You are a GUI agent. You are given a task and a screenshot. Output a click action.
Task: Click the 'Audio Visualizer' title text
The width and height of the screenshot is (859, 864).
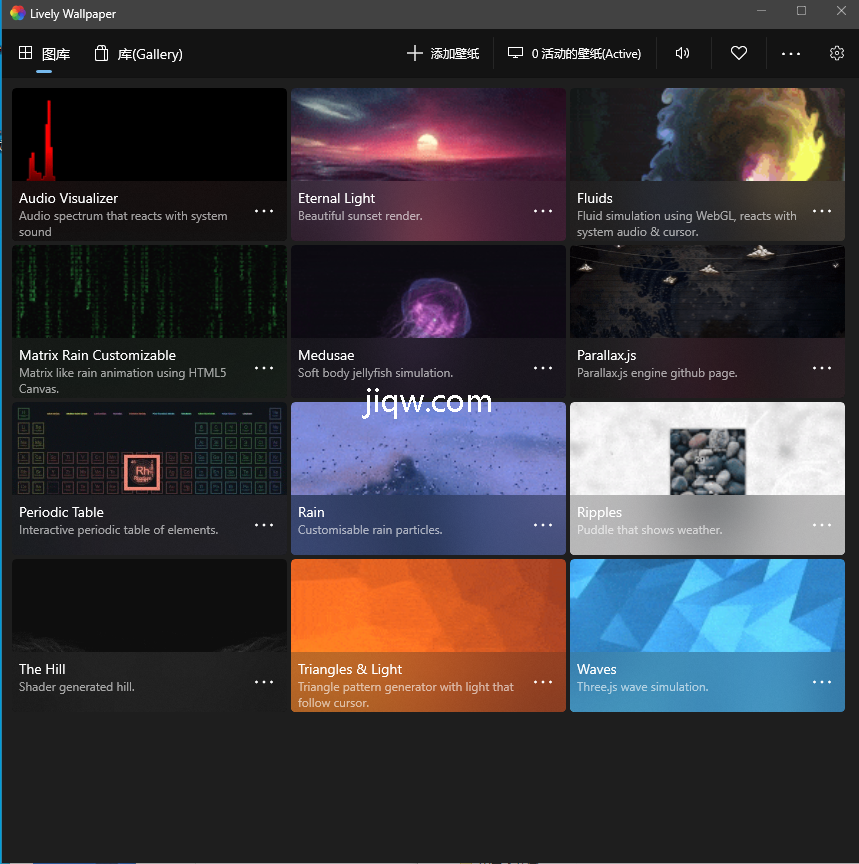68,198
